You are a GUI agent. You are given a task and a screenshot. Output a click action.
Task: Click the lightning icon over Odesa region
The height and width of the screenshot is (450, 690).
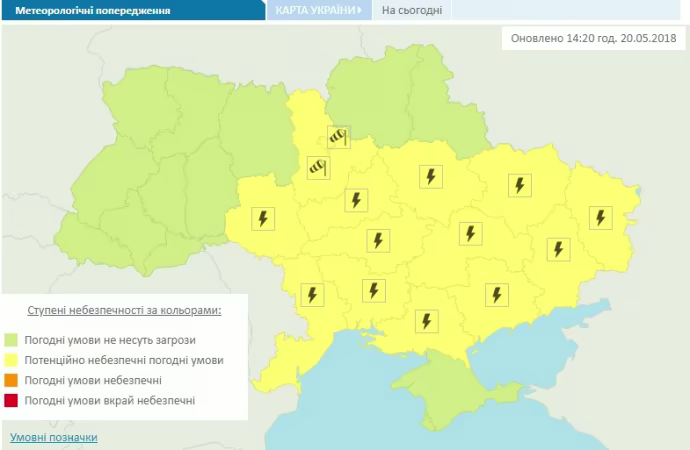pyautogui.click(x=311, y=294)
